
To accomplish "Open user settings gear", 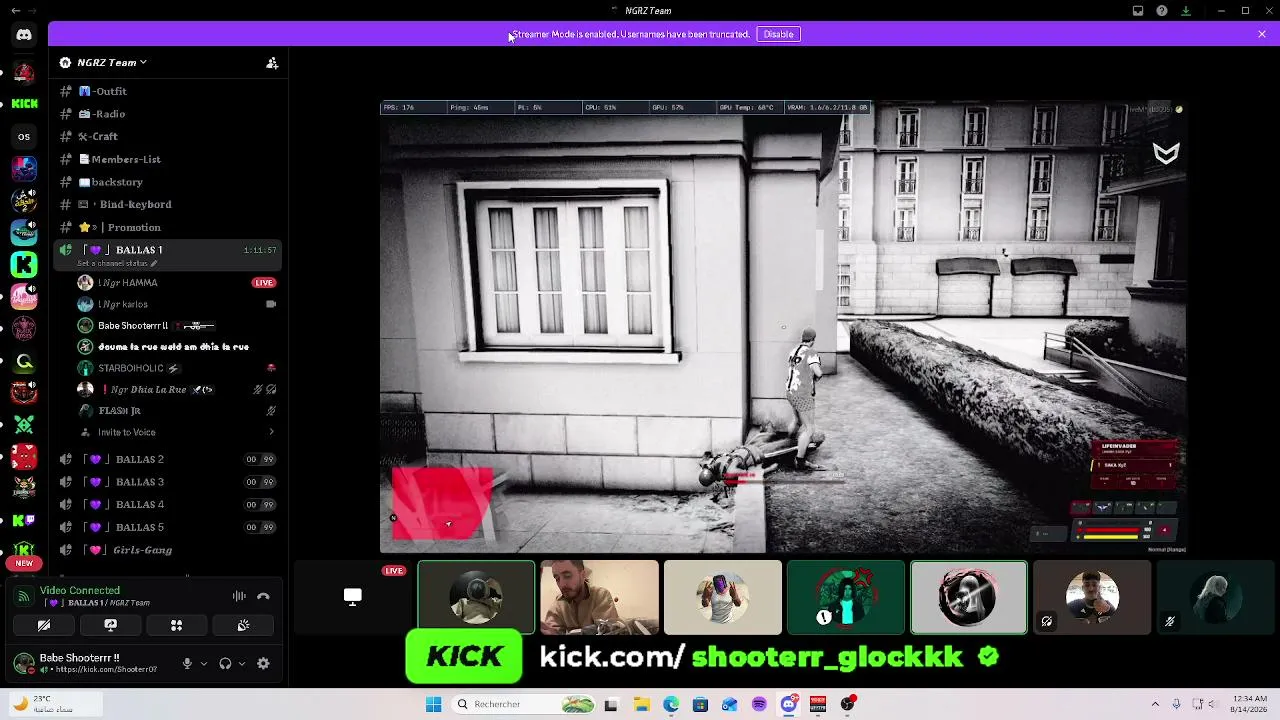I will pos(263,663).
